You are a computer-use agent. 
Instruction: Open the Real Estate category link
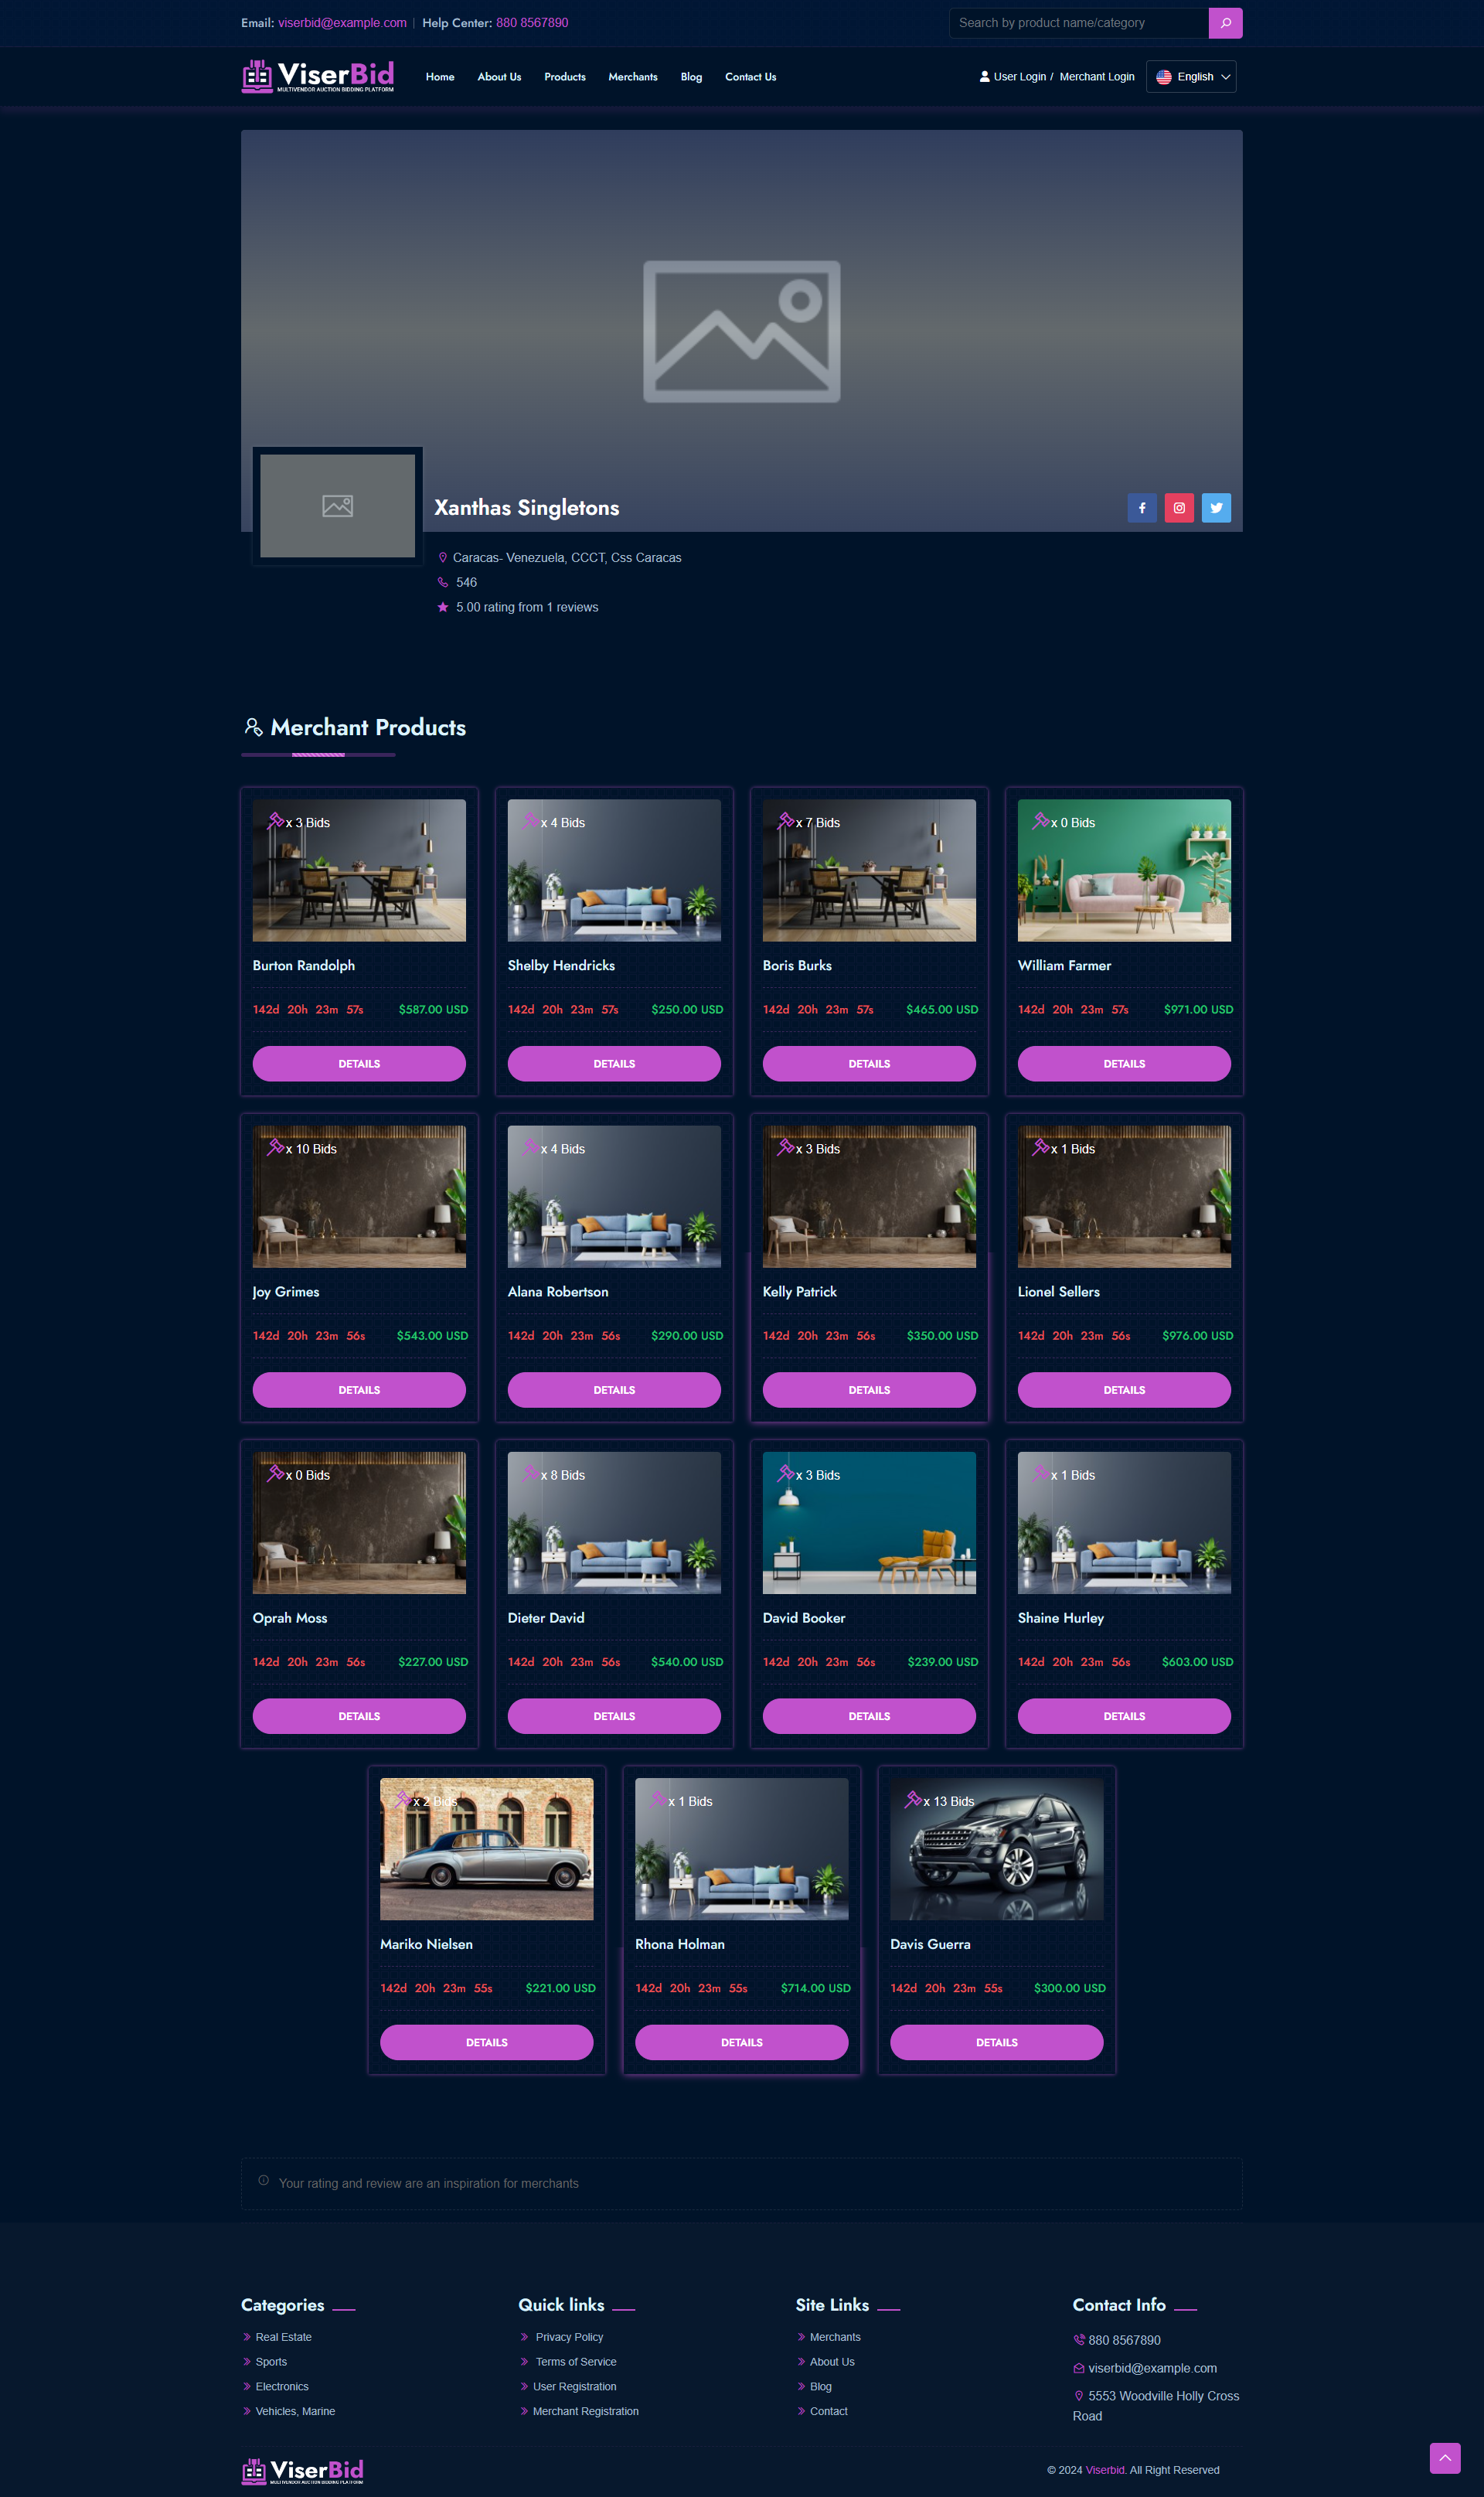pyautogui.click(x=283, y=2337)
